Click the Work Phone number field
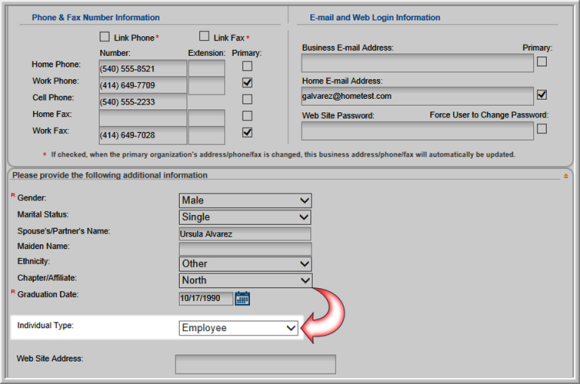 click(x=143, y=85)
